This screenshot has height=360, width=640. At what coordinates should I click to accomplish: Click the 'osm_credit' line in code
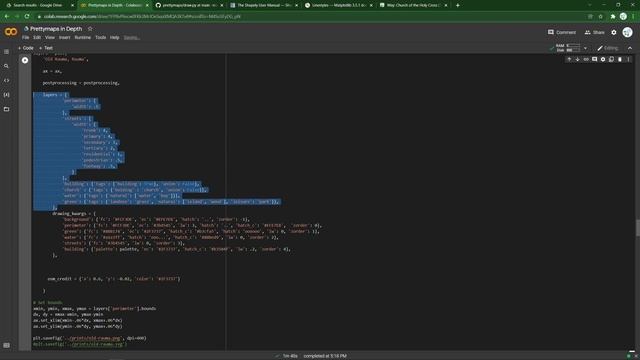tap(113, 279)
